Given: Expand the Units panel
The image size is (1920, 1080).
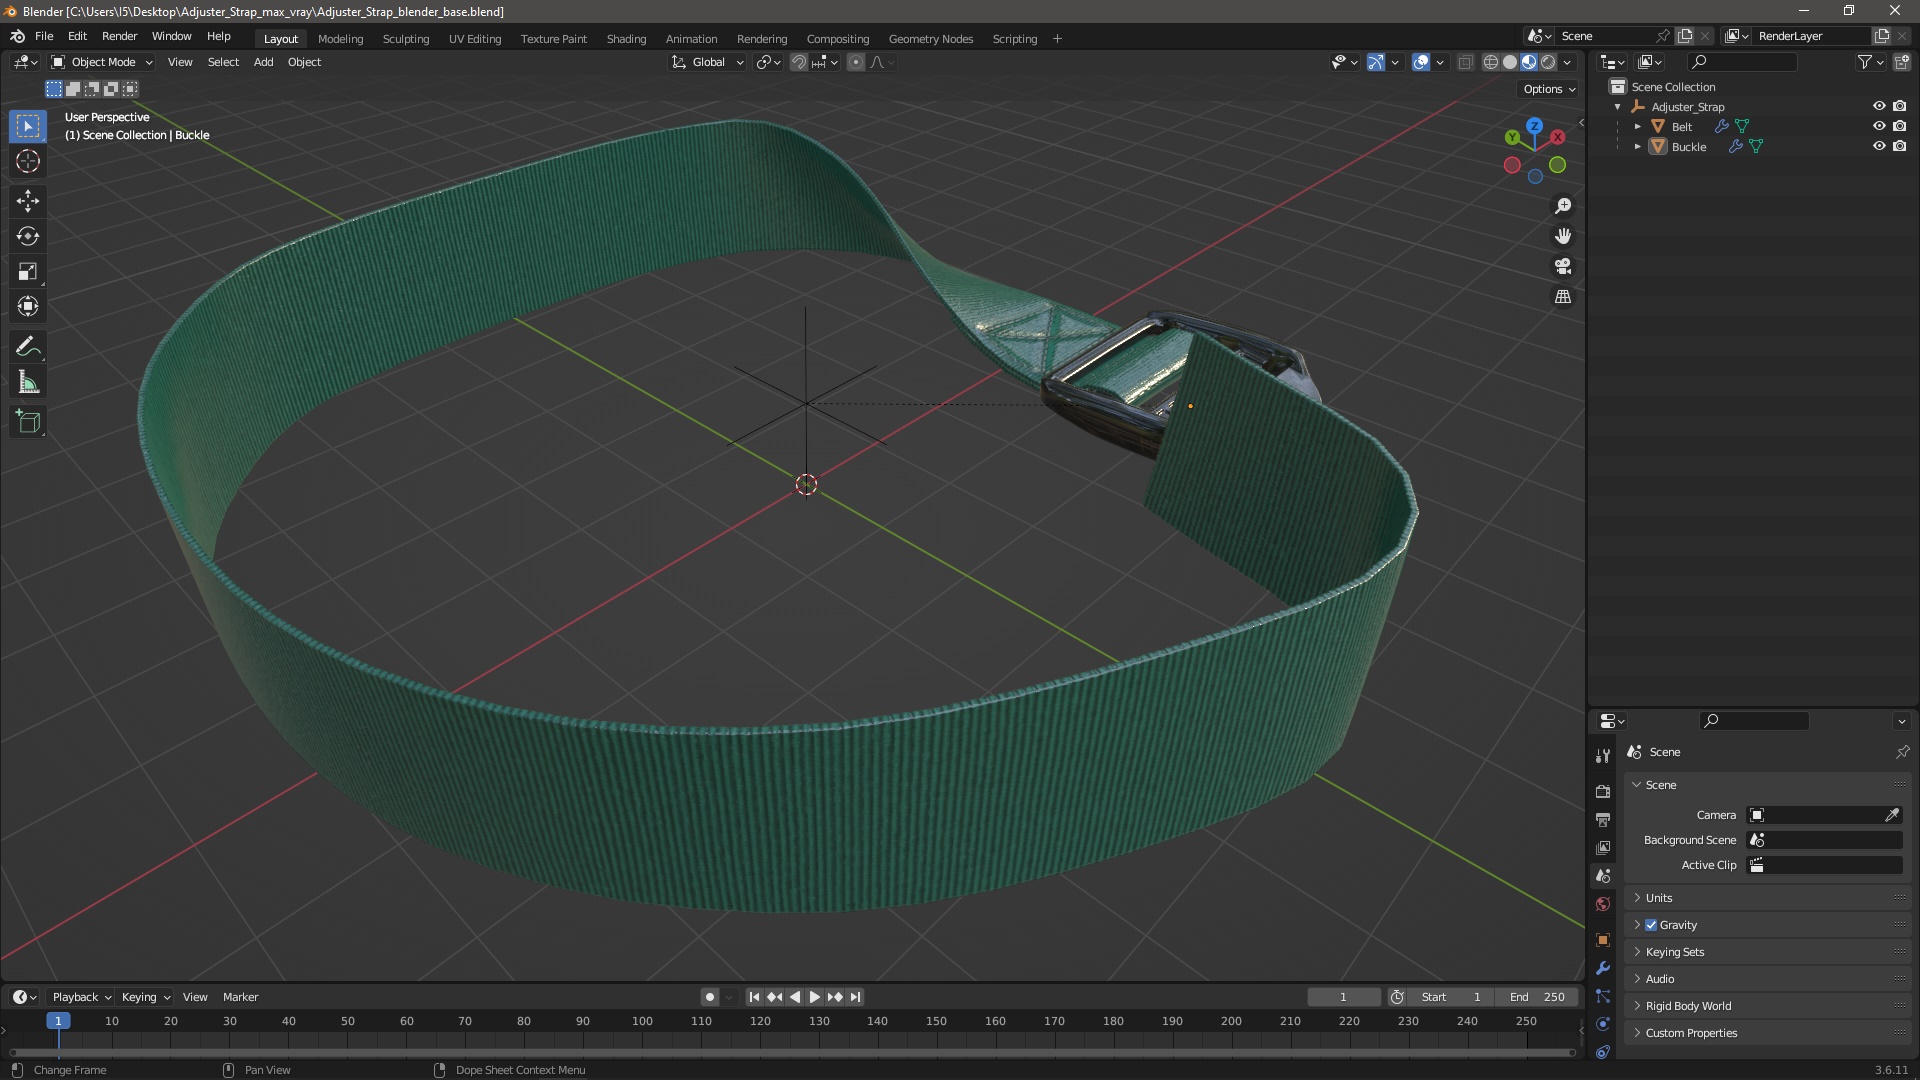Looking at the screenshot, I should click(x=1768, y=898).
